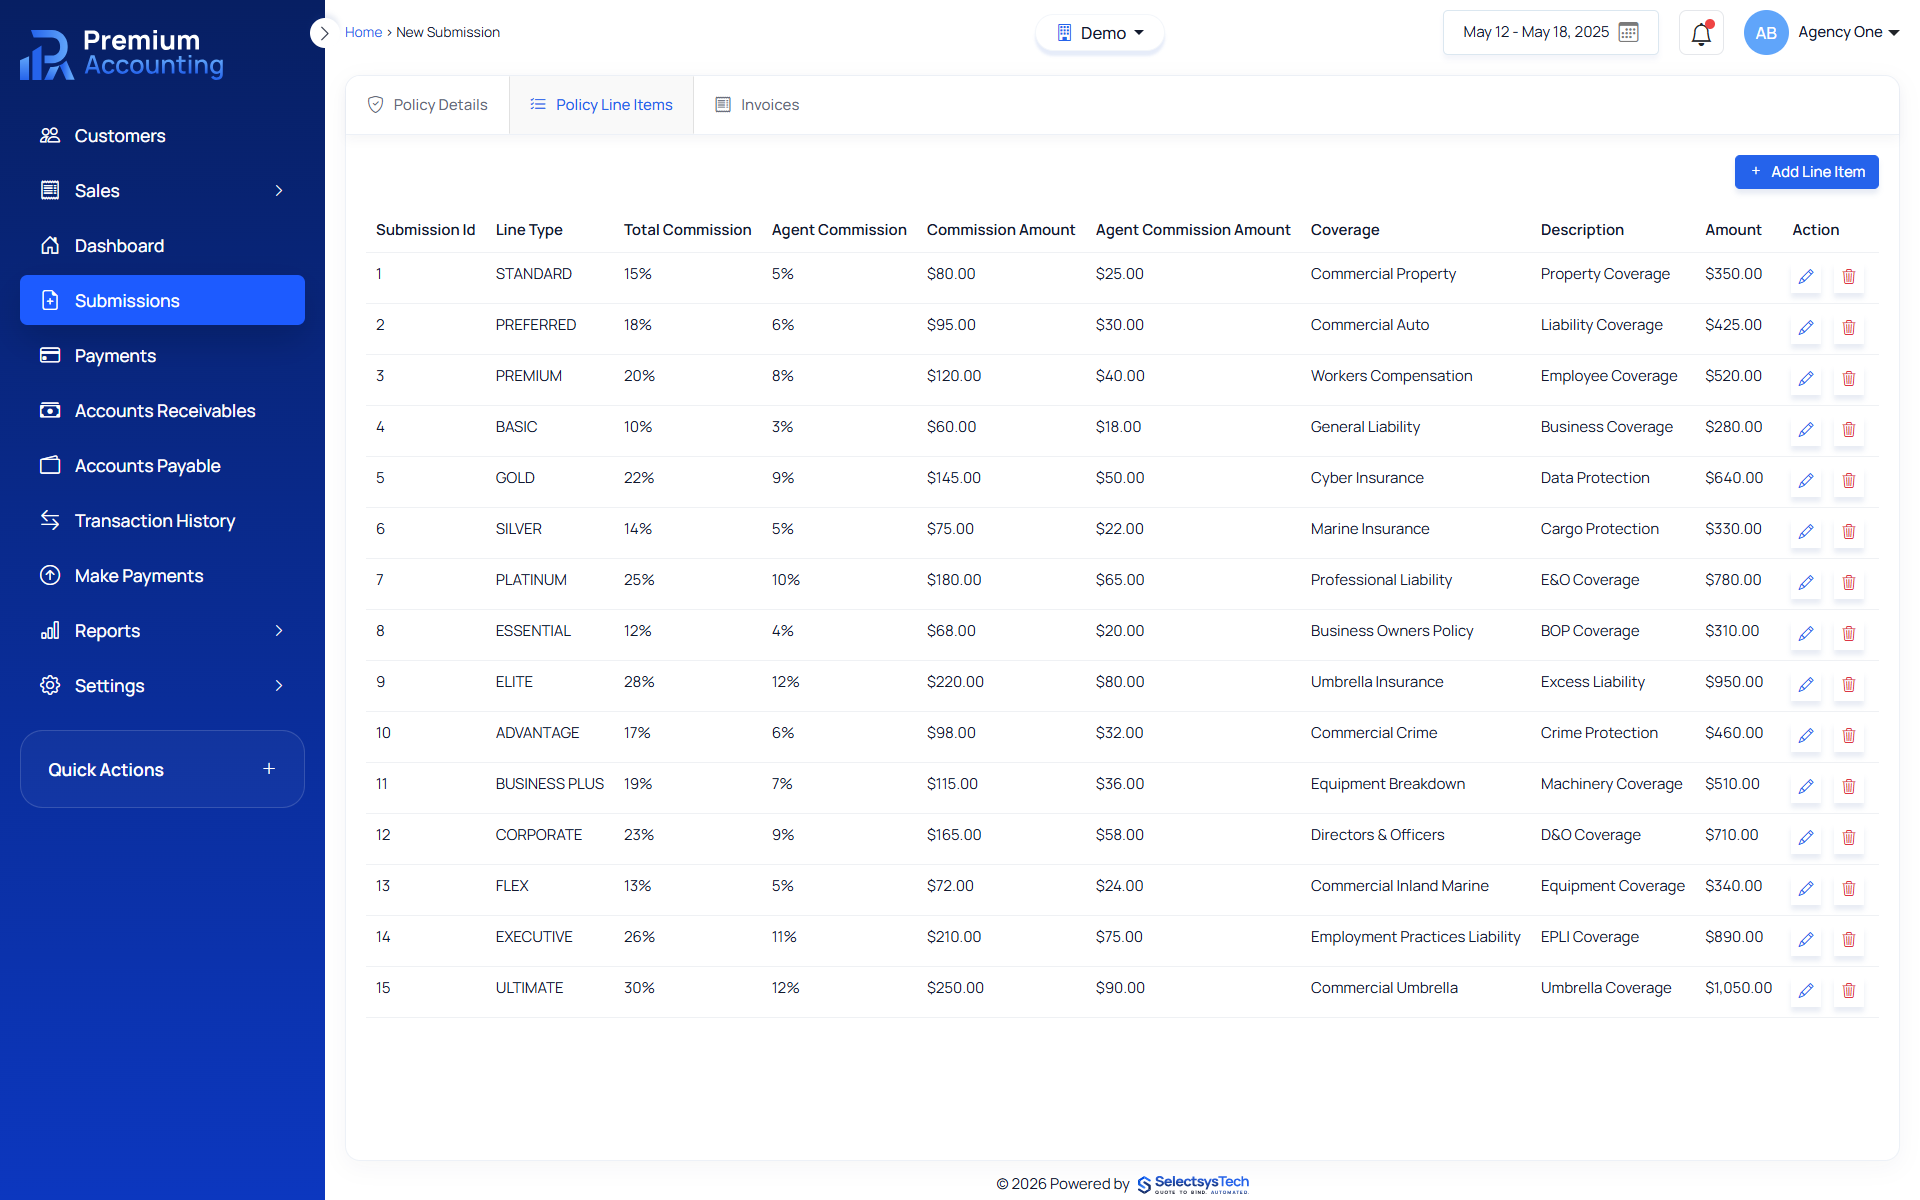Edit the ADVANTAGE line item
Viewport: 1920px width, 1200px height.
(1806, 736)
